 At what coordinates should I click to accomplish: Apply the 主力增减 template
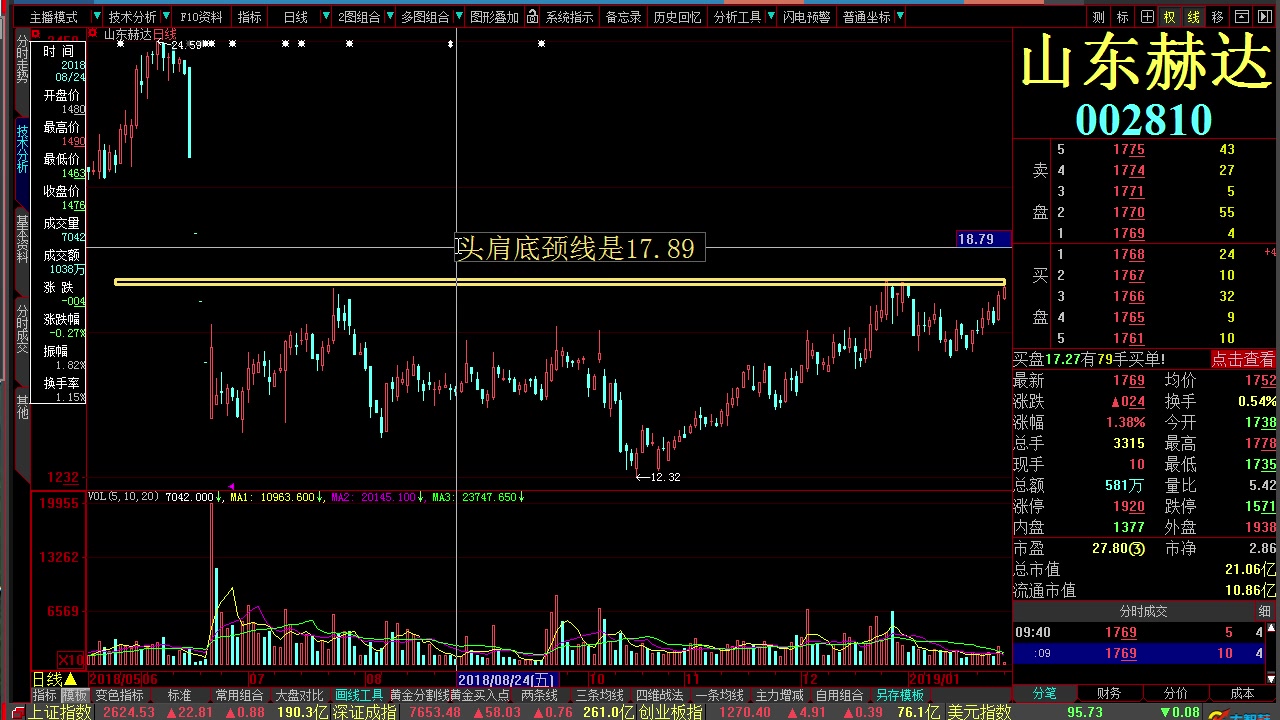click(x=779, y=695)
